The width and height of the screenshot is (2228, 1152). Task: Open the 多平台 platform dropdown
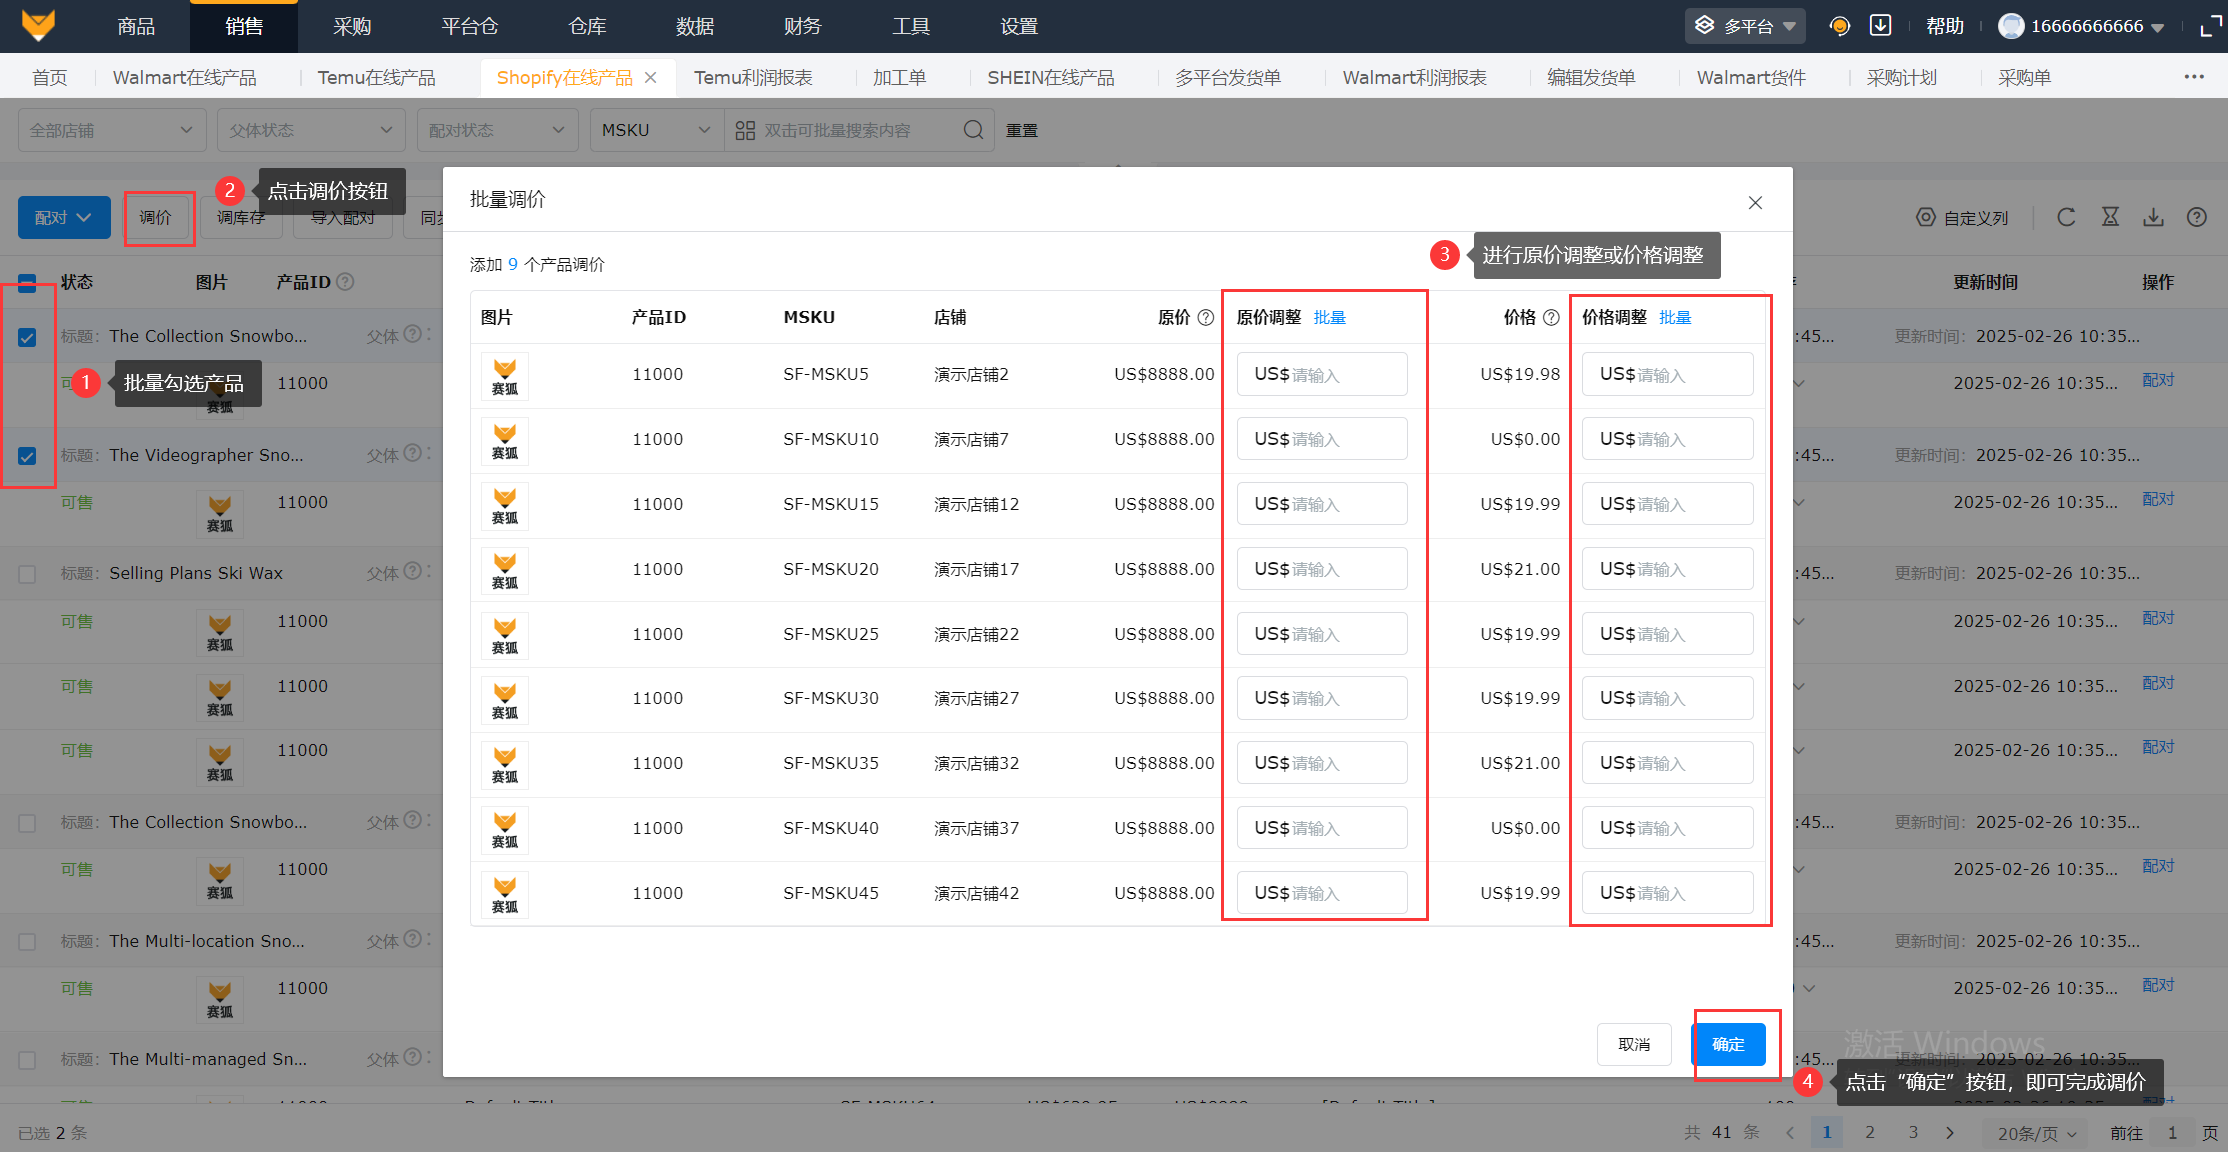click(x=1745, y=26)
